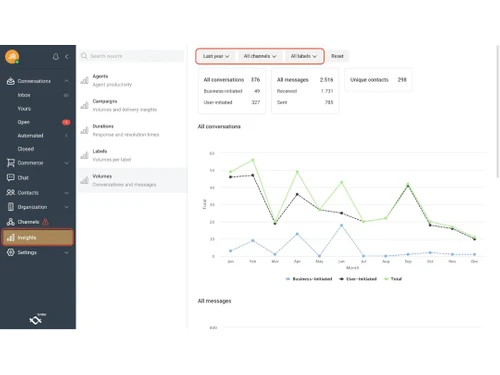Click the Chat speech bubble icon
This screenshot has width=500, height=375.
pos(11,178)
